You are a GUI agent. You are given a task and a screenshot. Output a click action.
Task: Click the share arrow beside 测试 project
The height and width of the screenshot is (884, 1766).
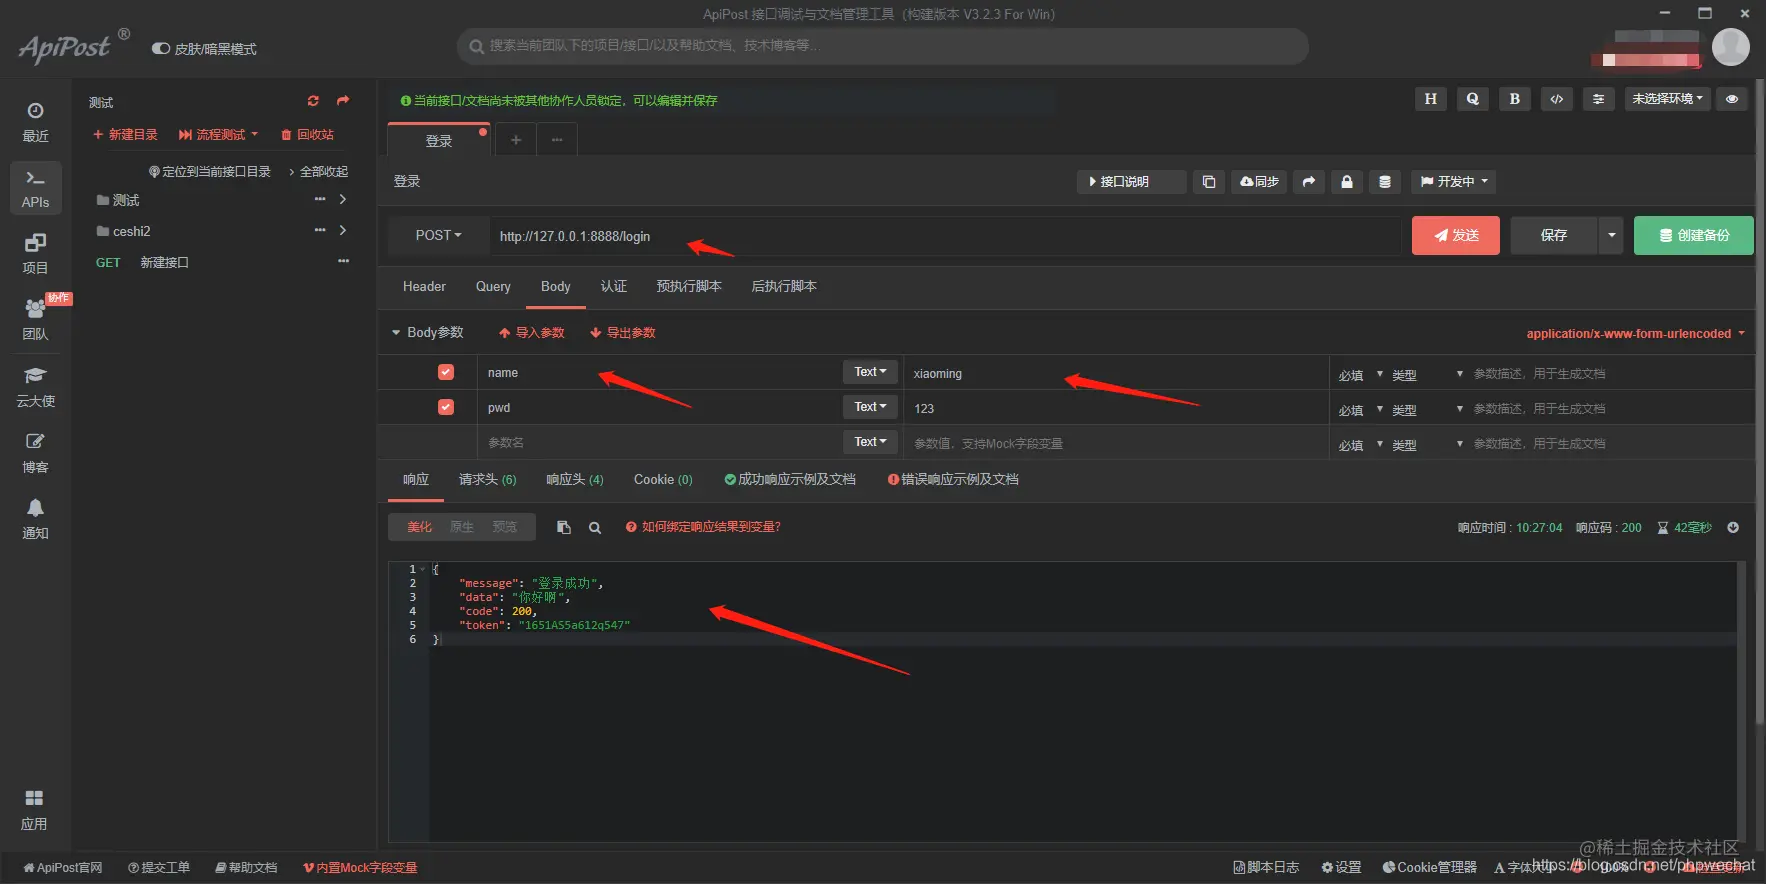(x=343, y=101)
